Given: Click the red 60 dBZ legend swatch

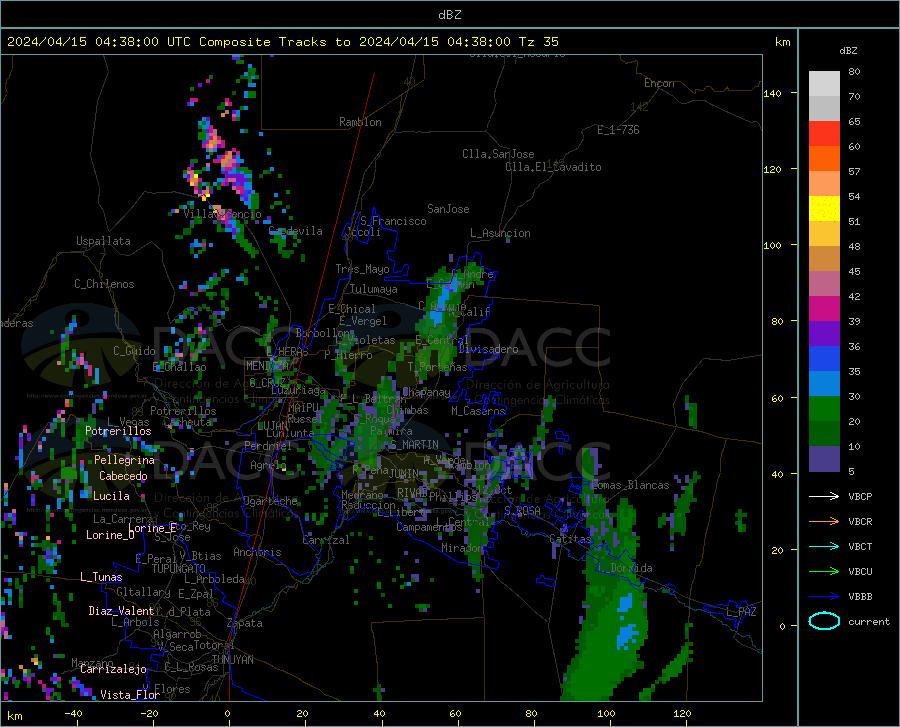Looking at the screenshot, I should [824, 133].
